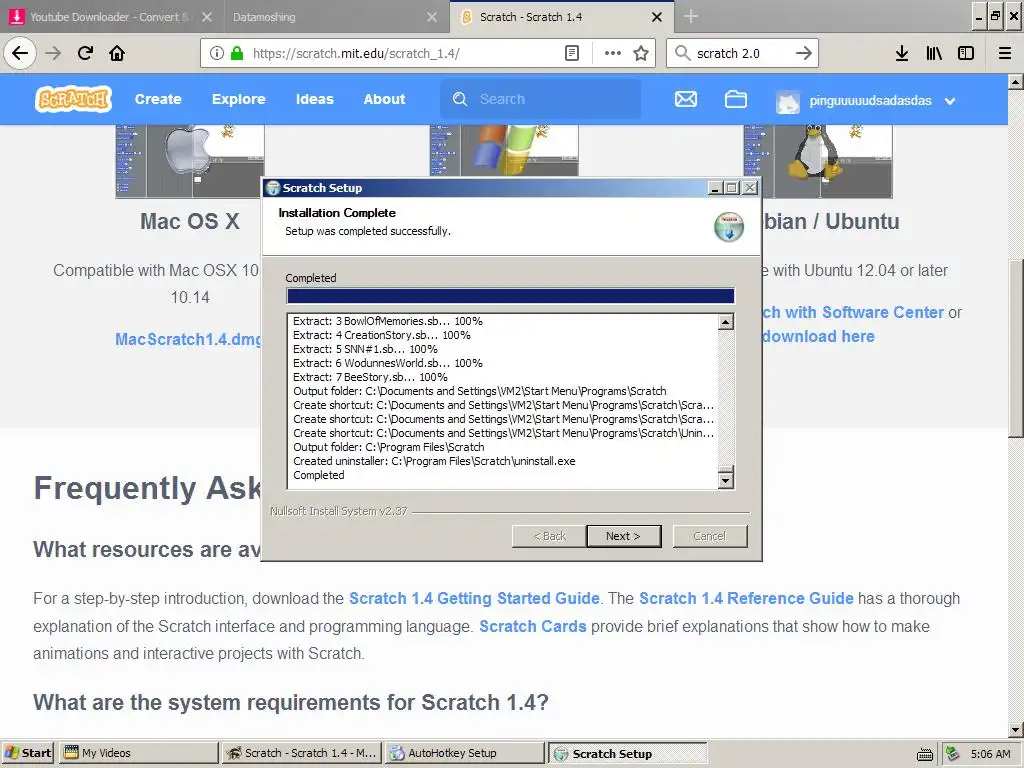This screenshot has width=1024, height=768.
Task: Switch to the Scratch 1.4 browser taskbar item
Action: coord(302,753)
